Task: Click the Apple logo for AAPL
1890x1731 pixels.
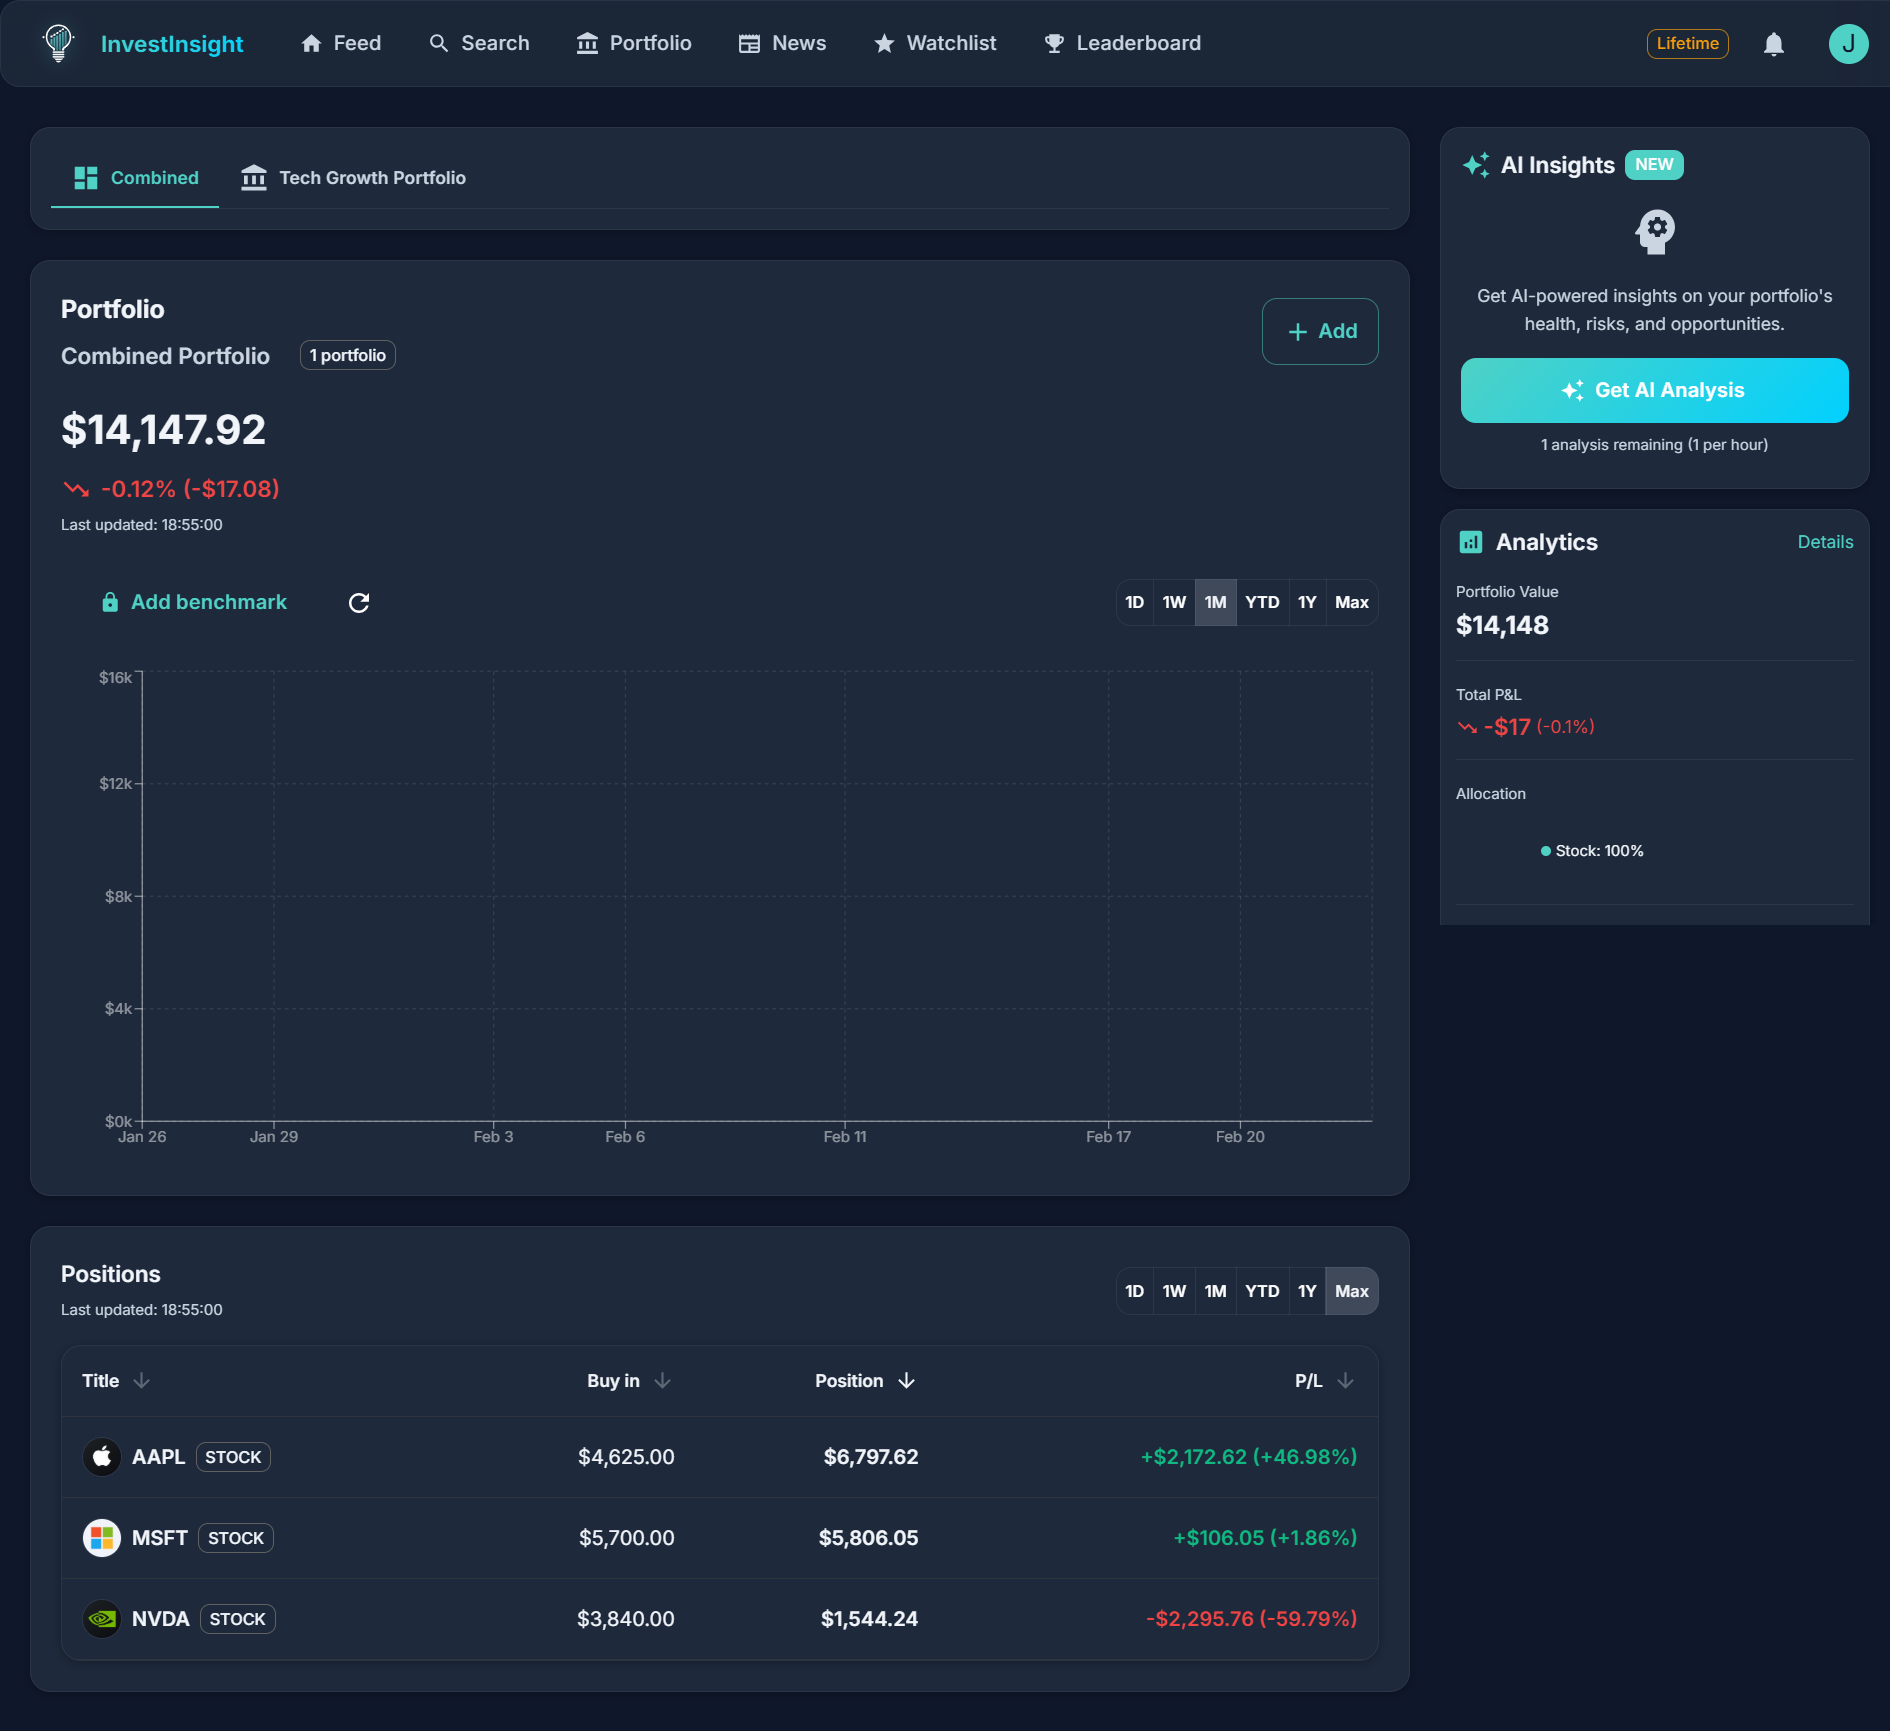Action: [x=102, y=1457]
